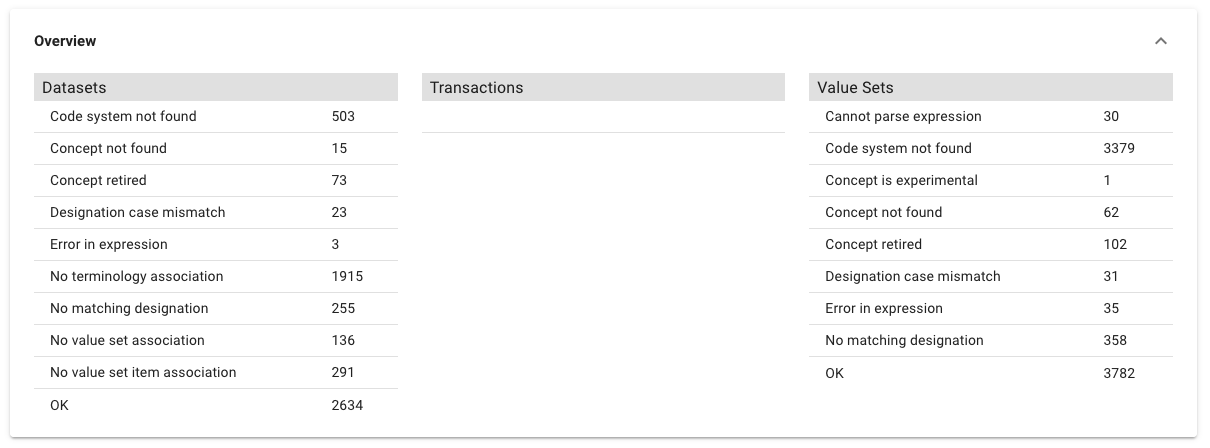Click Value Sets 'Error in expression' row

click(x=883, y=308)
